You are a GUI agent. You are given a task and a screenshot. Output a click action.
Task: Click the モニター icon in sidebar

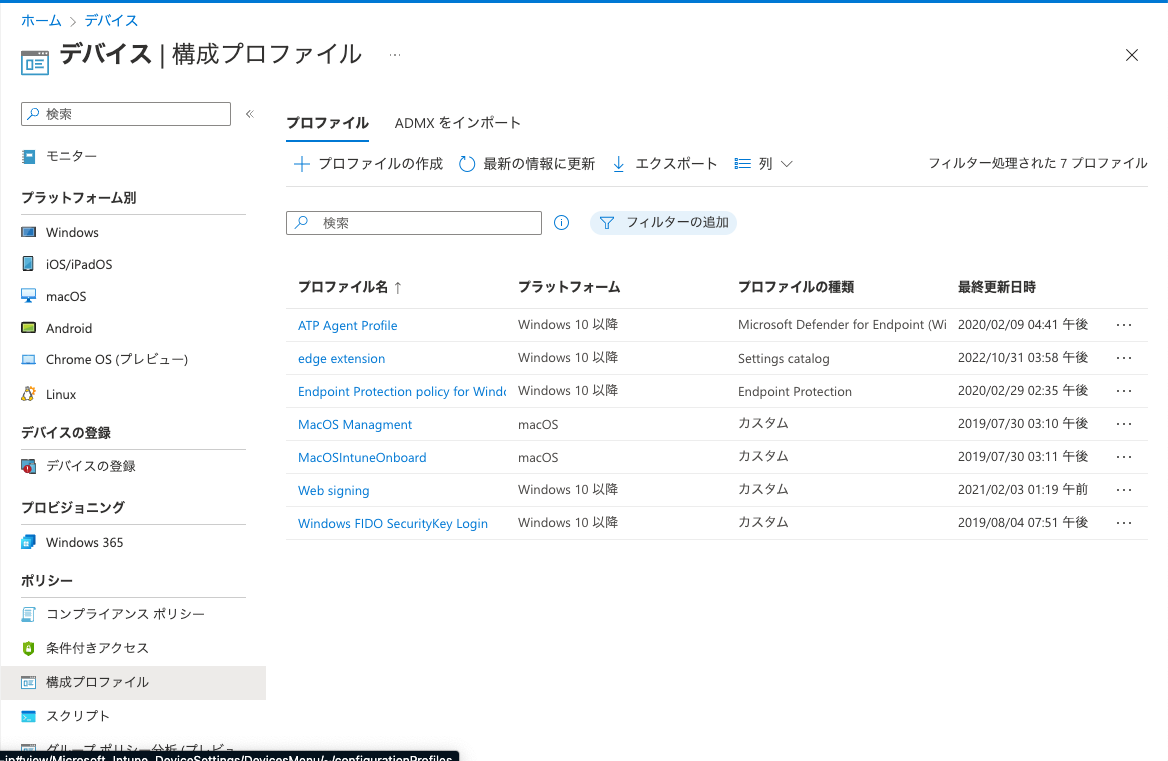[28, 156]
